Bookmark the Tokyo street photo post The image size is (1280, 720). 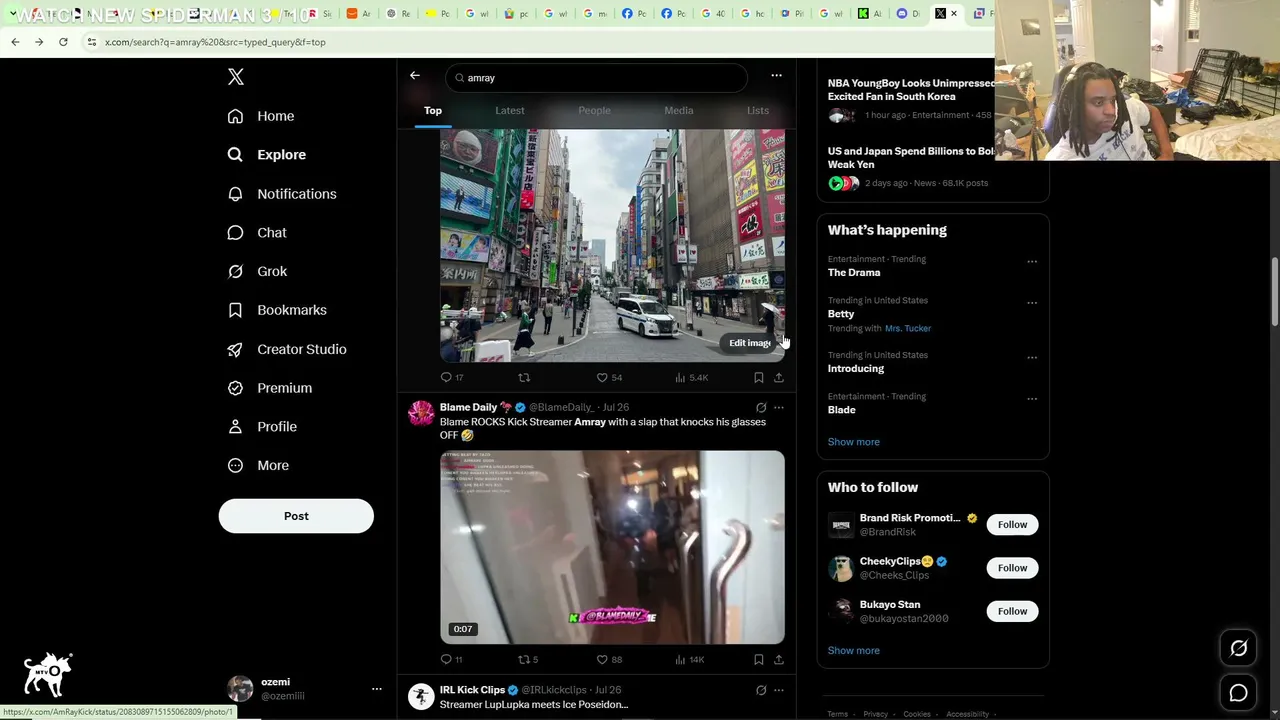(759, 378)
